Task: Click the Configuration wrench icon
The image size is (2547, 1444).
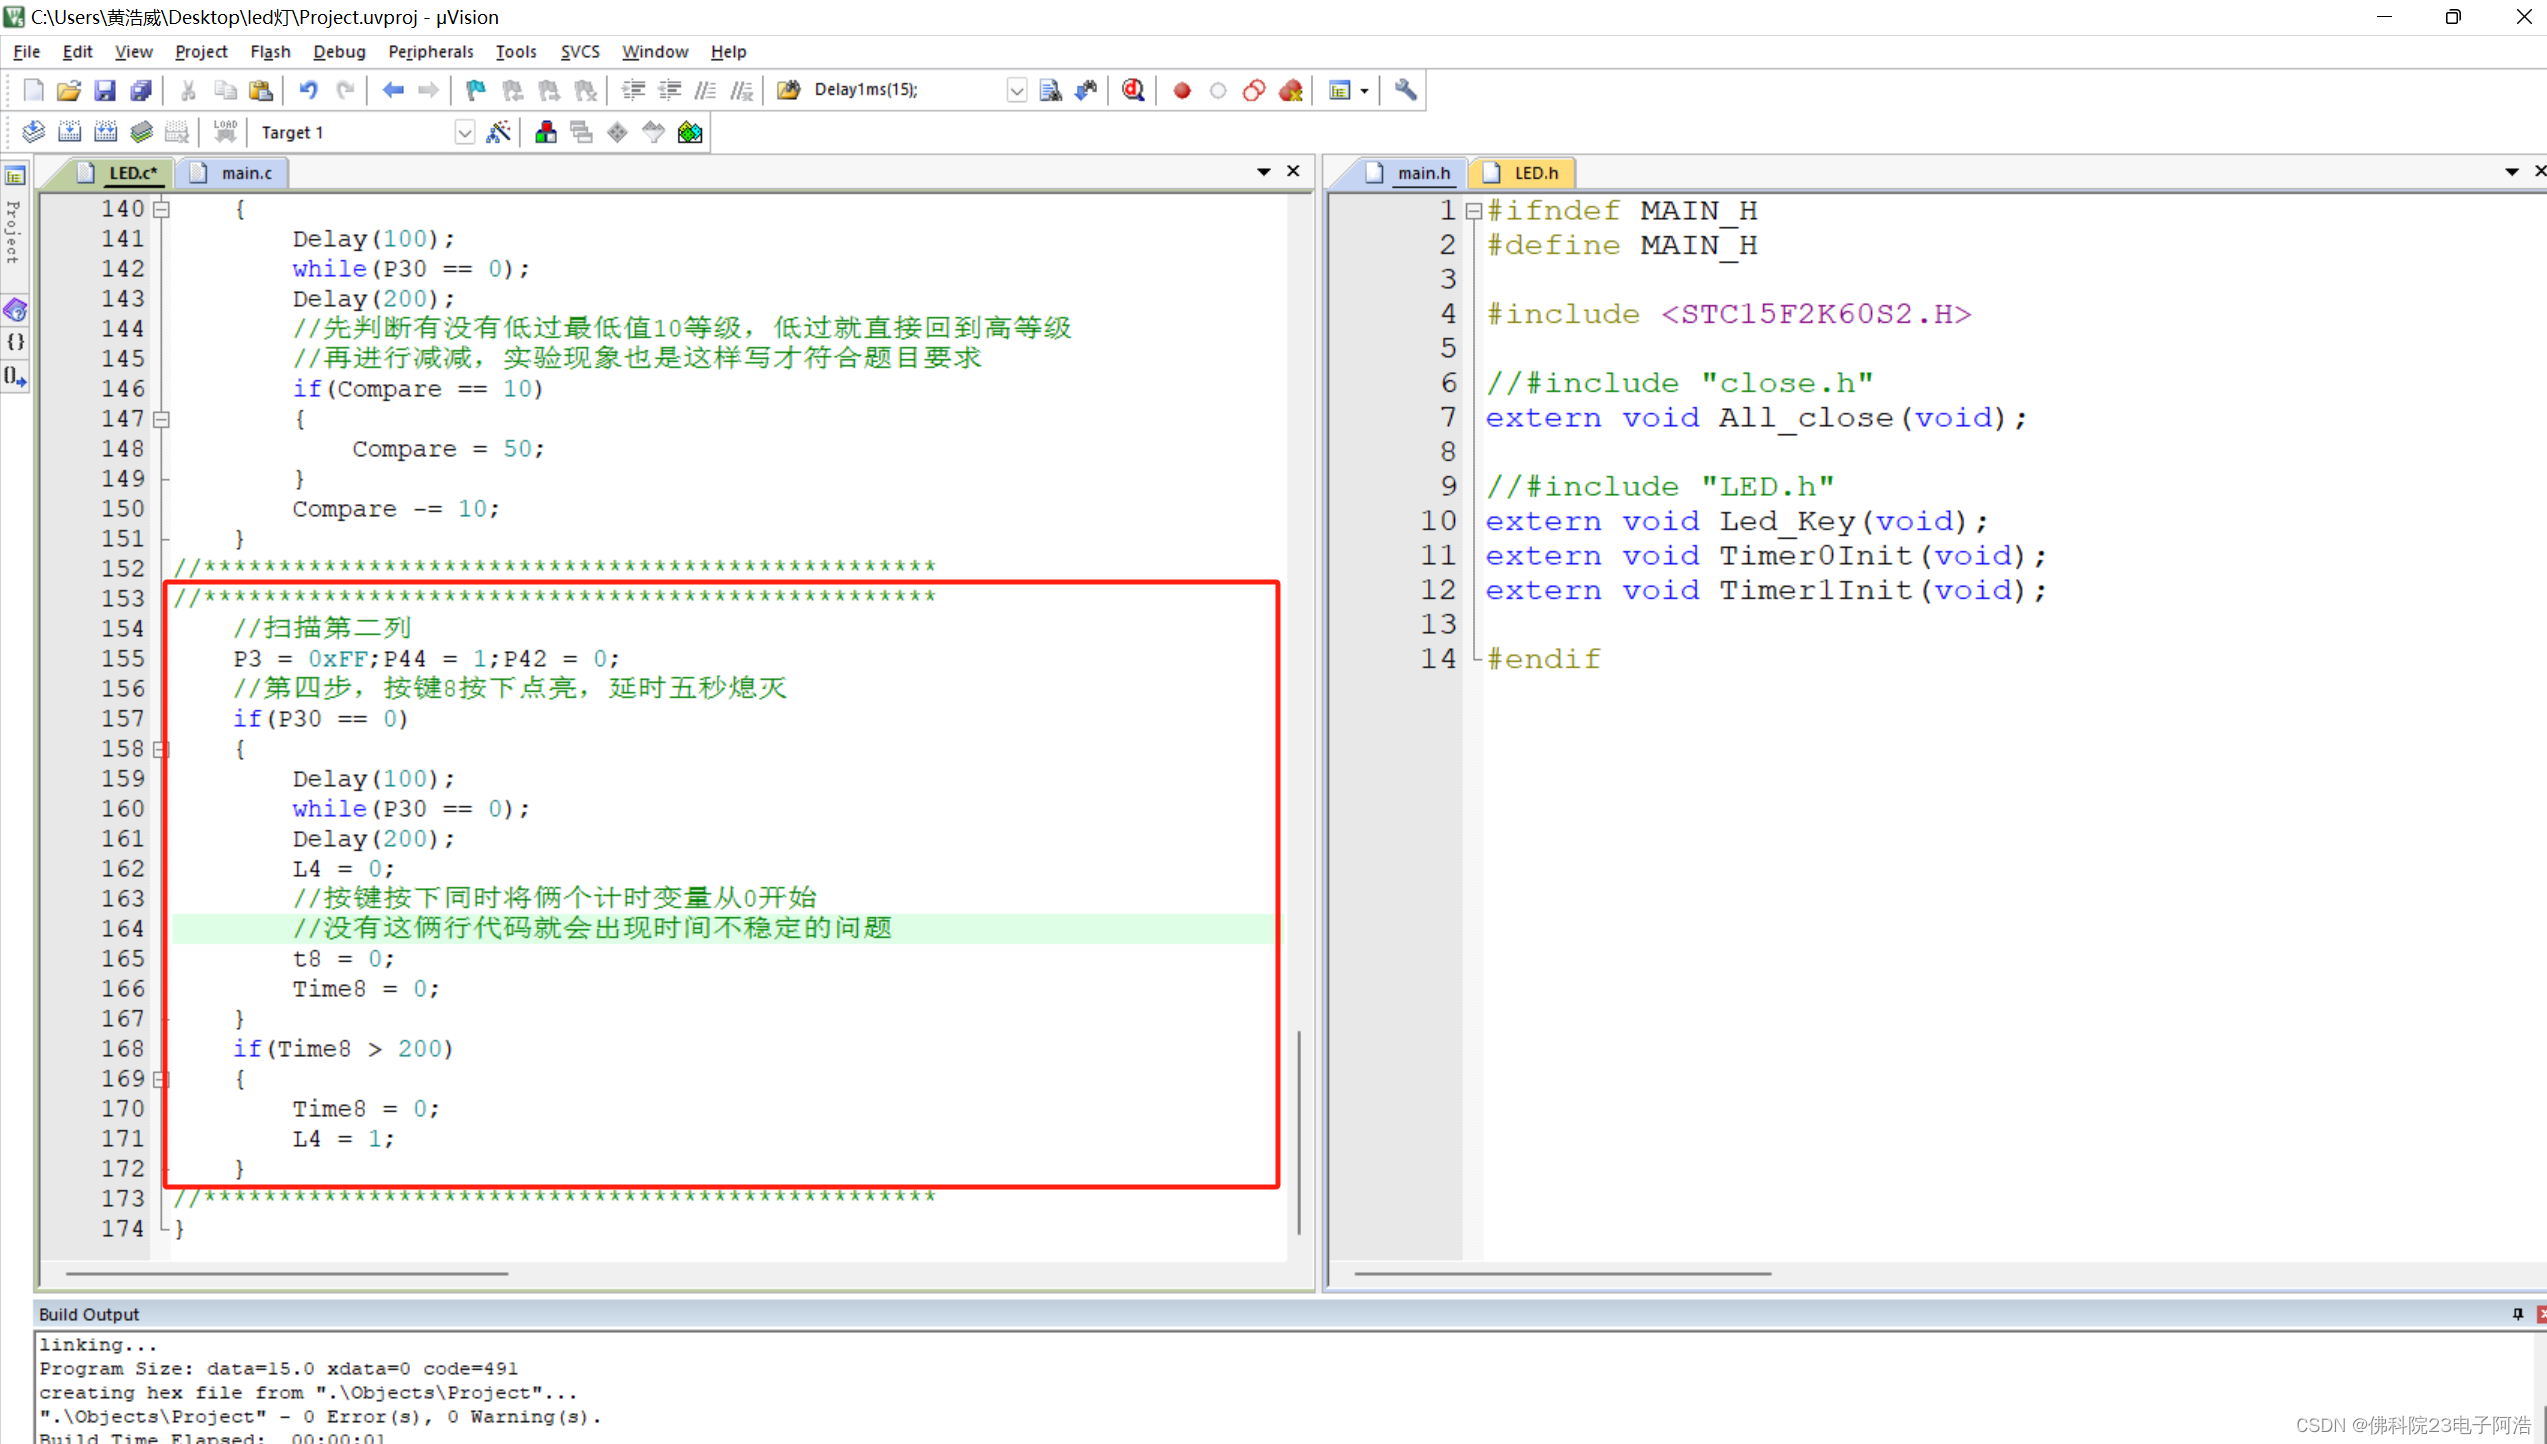Action: coord(1405,90)
